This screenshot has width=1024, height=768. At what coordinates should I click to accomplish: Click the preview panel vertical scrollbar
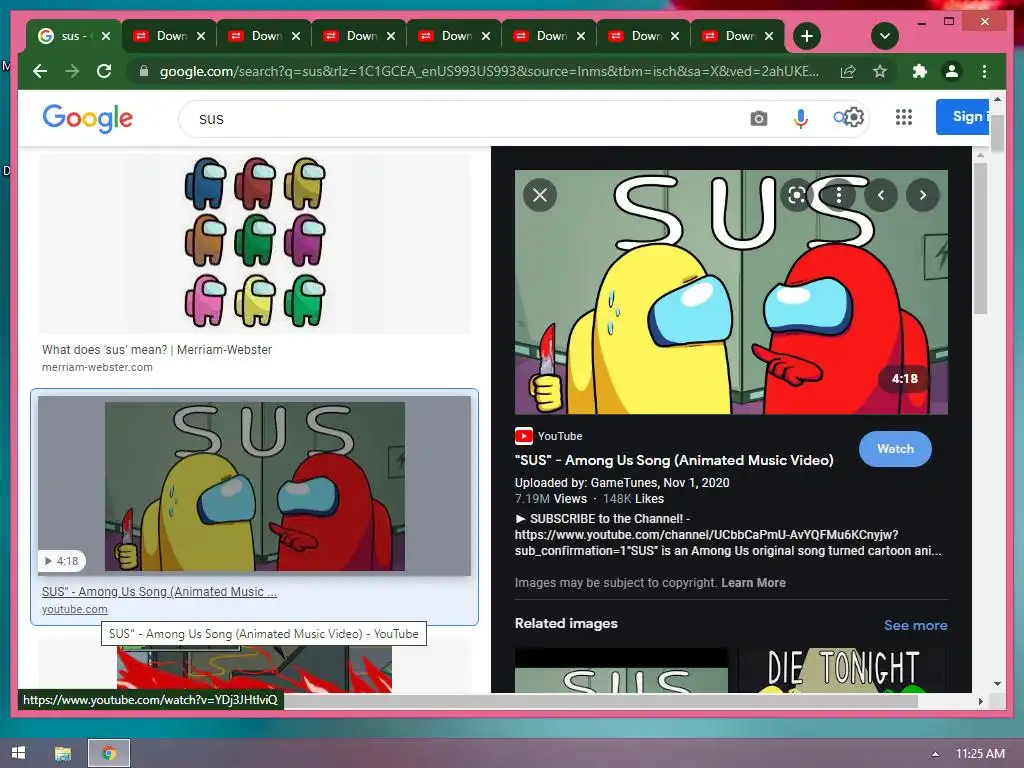click(x=980, y=239)
